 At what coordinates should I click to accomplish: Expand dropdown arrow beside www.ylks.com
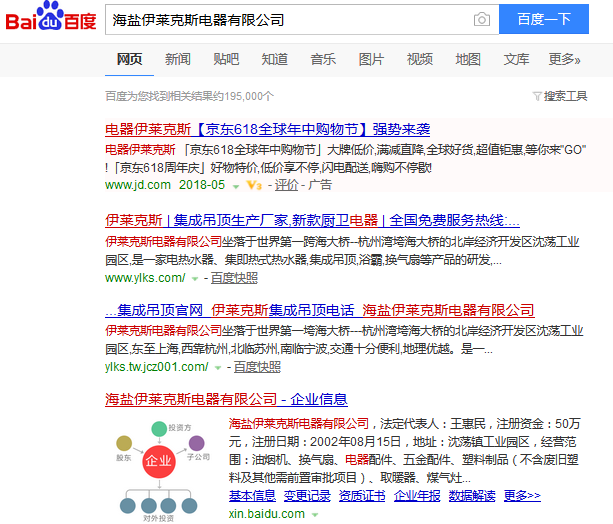195,278
